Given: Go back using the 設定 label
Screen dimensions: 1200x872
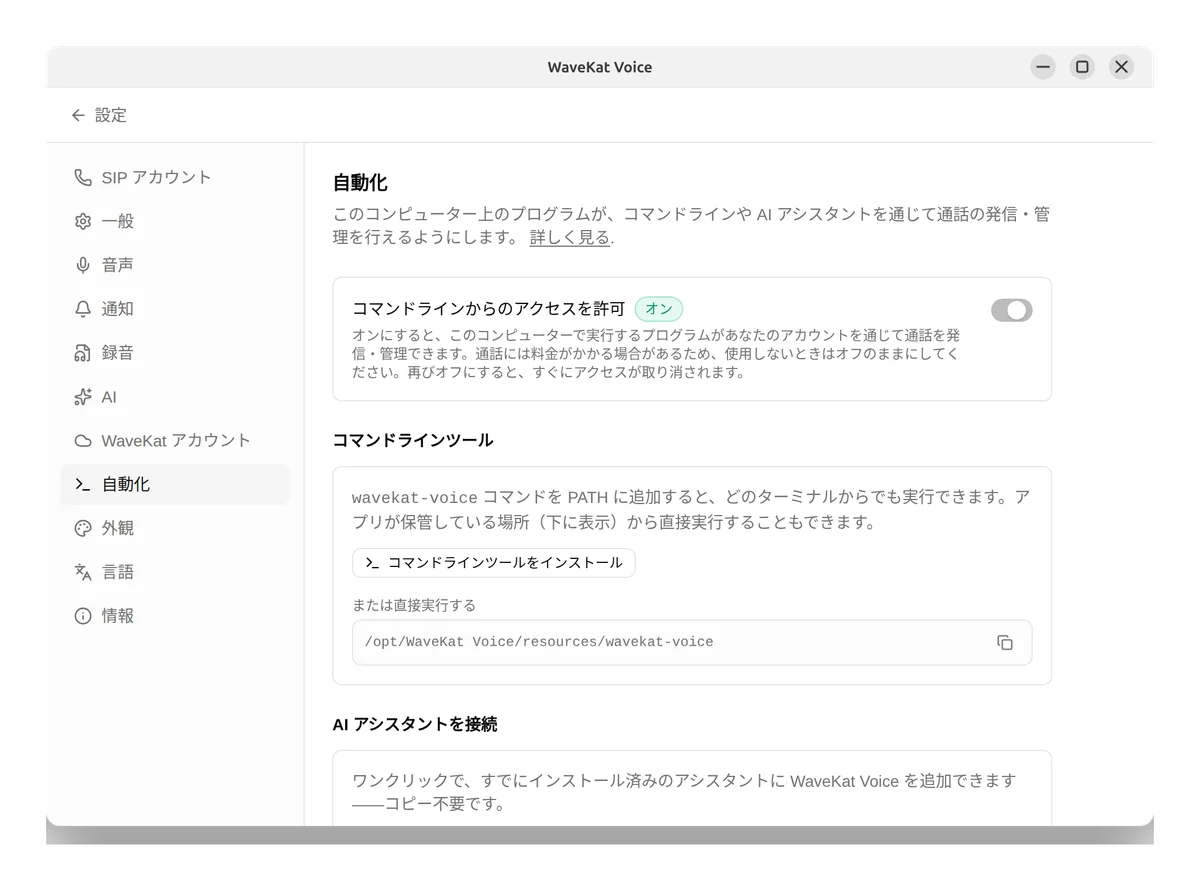Looking at the screenshot, I should tap(111, 115).
